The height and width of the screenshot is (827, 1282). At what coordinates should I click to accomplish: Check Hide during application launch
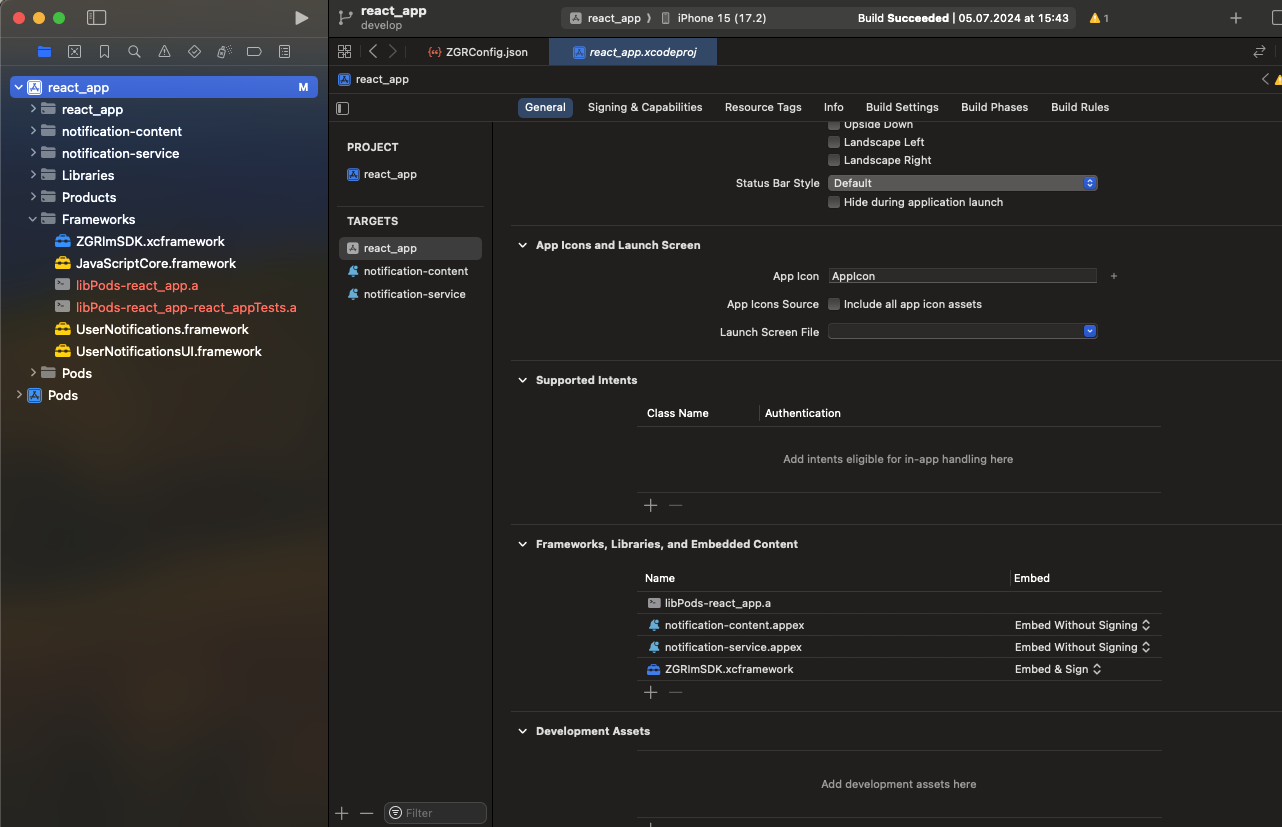[x=834, y=202]
